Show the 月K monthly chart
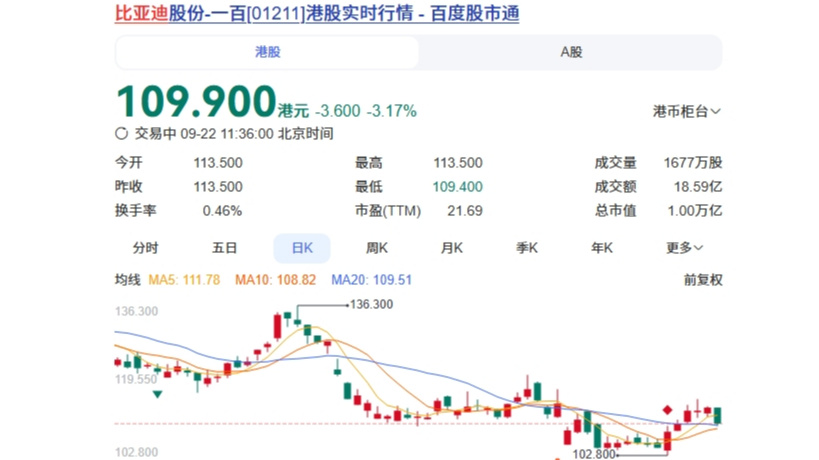This screenshot has width=819, height=460. point(452,248)
